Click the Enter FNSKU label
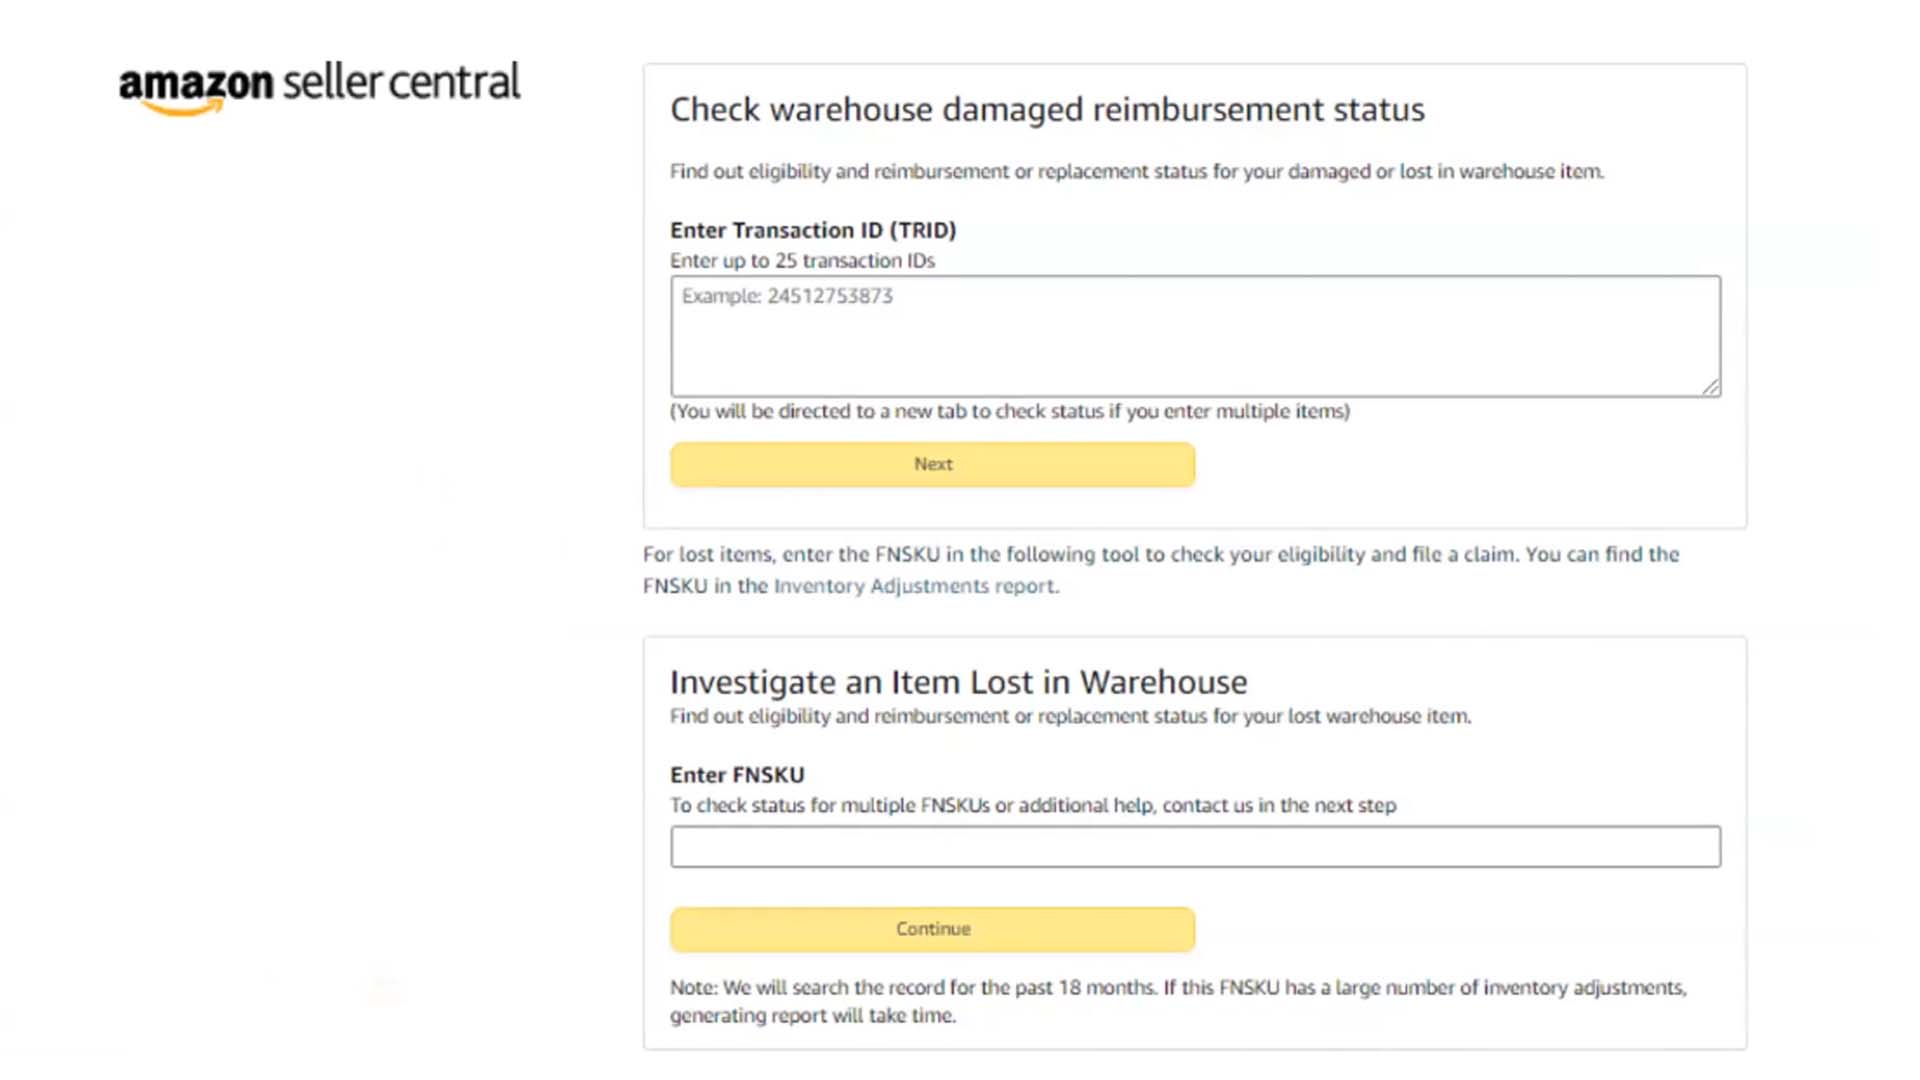The image size is (1920, 1080). click(737, 773)
